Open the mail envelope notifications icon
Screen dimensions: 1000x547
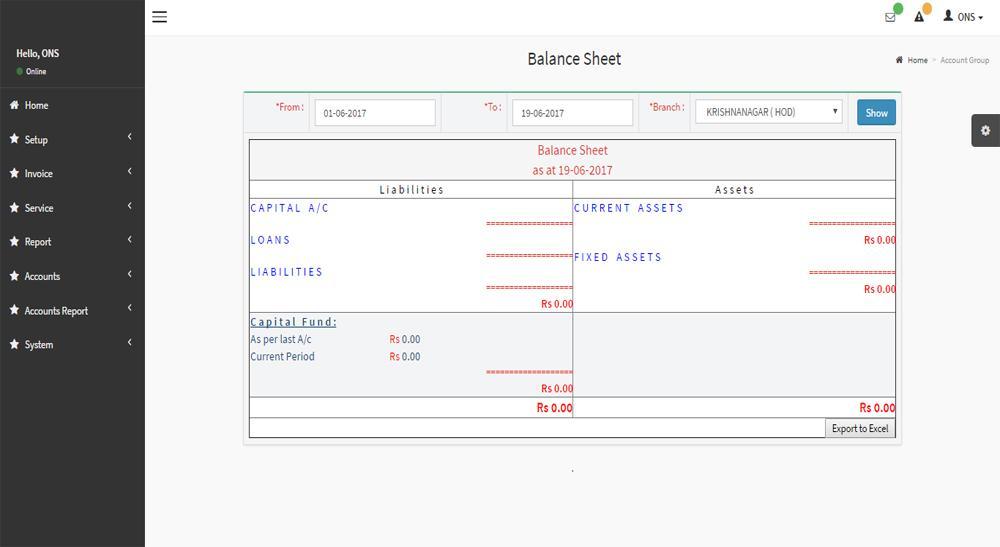point(890,17)
